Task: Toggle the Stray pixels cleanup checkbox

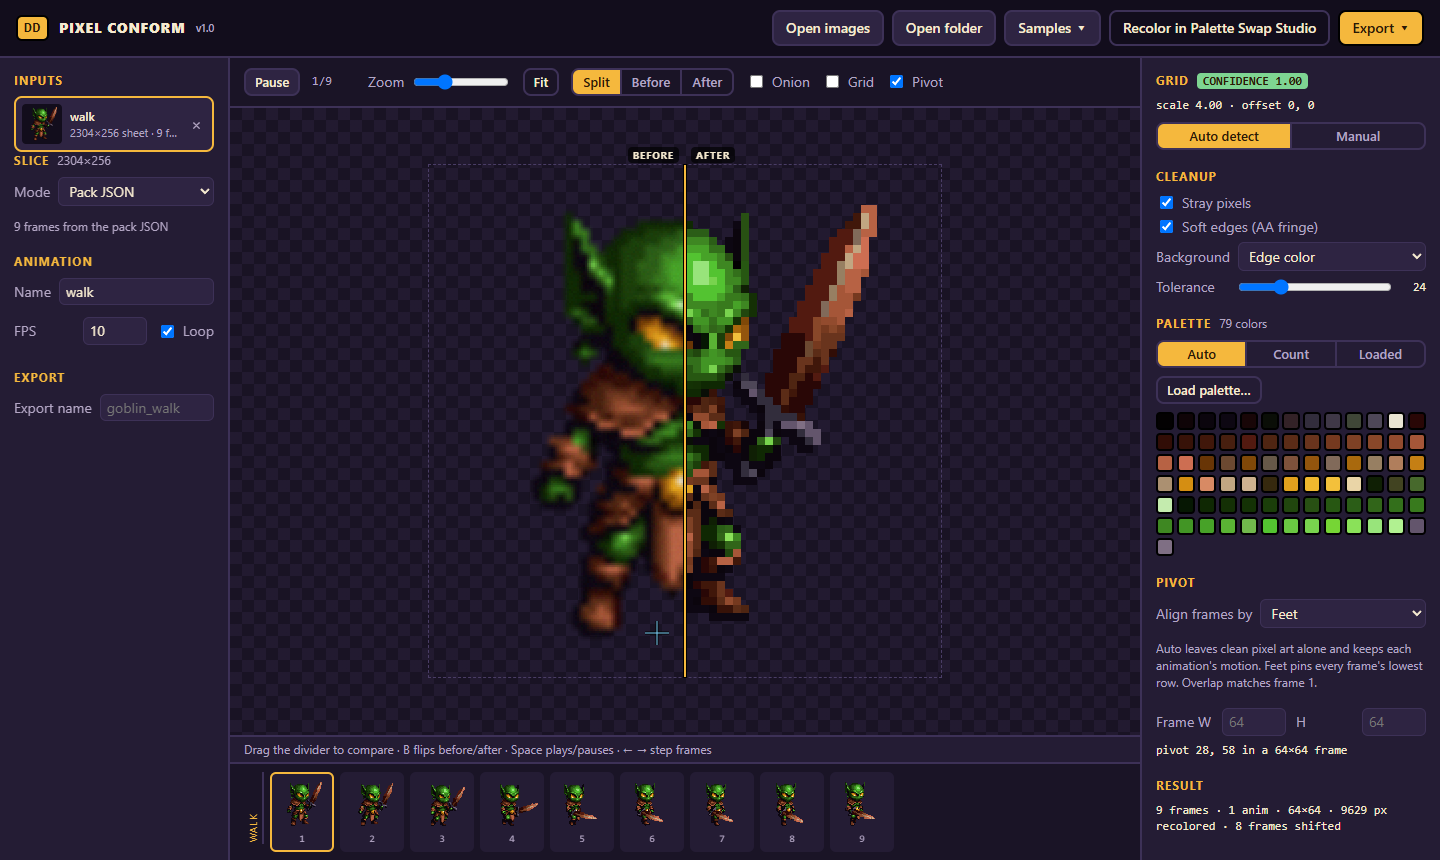Action: 1166,203
